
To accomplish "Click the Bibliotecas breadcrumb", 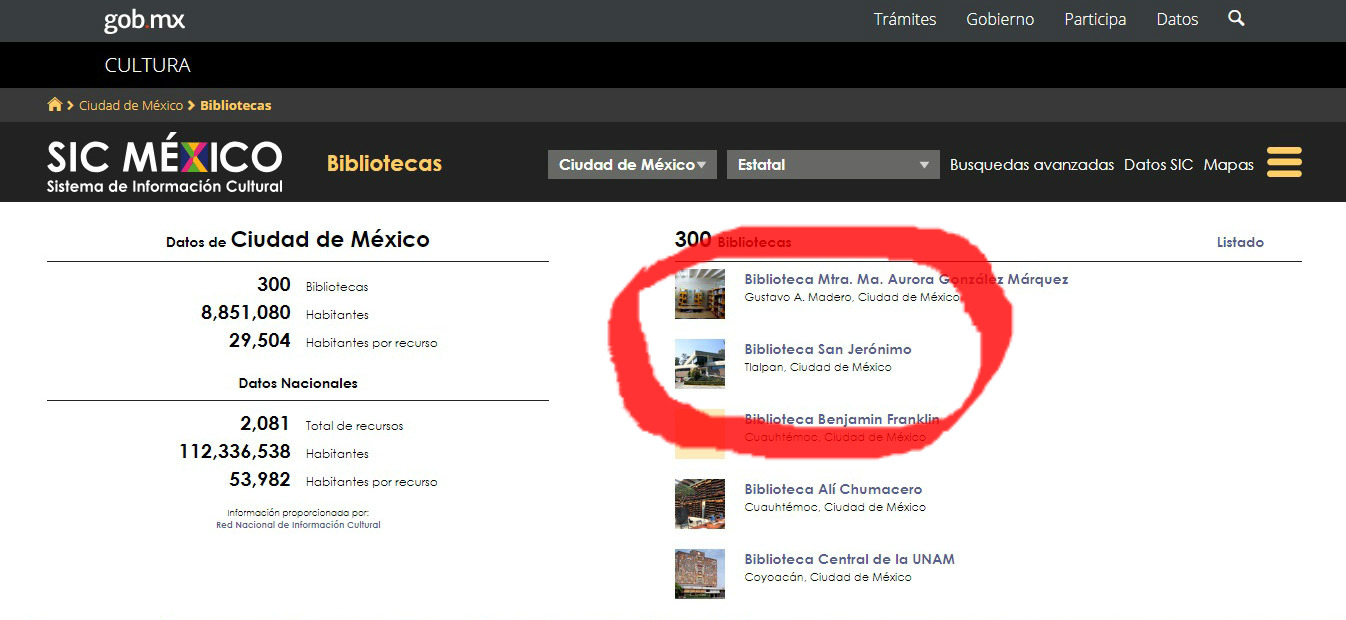I will click(236, 105).
